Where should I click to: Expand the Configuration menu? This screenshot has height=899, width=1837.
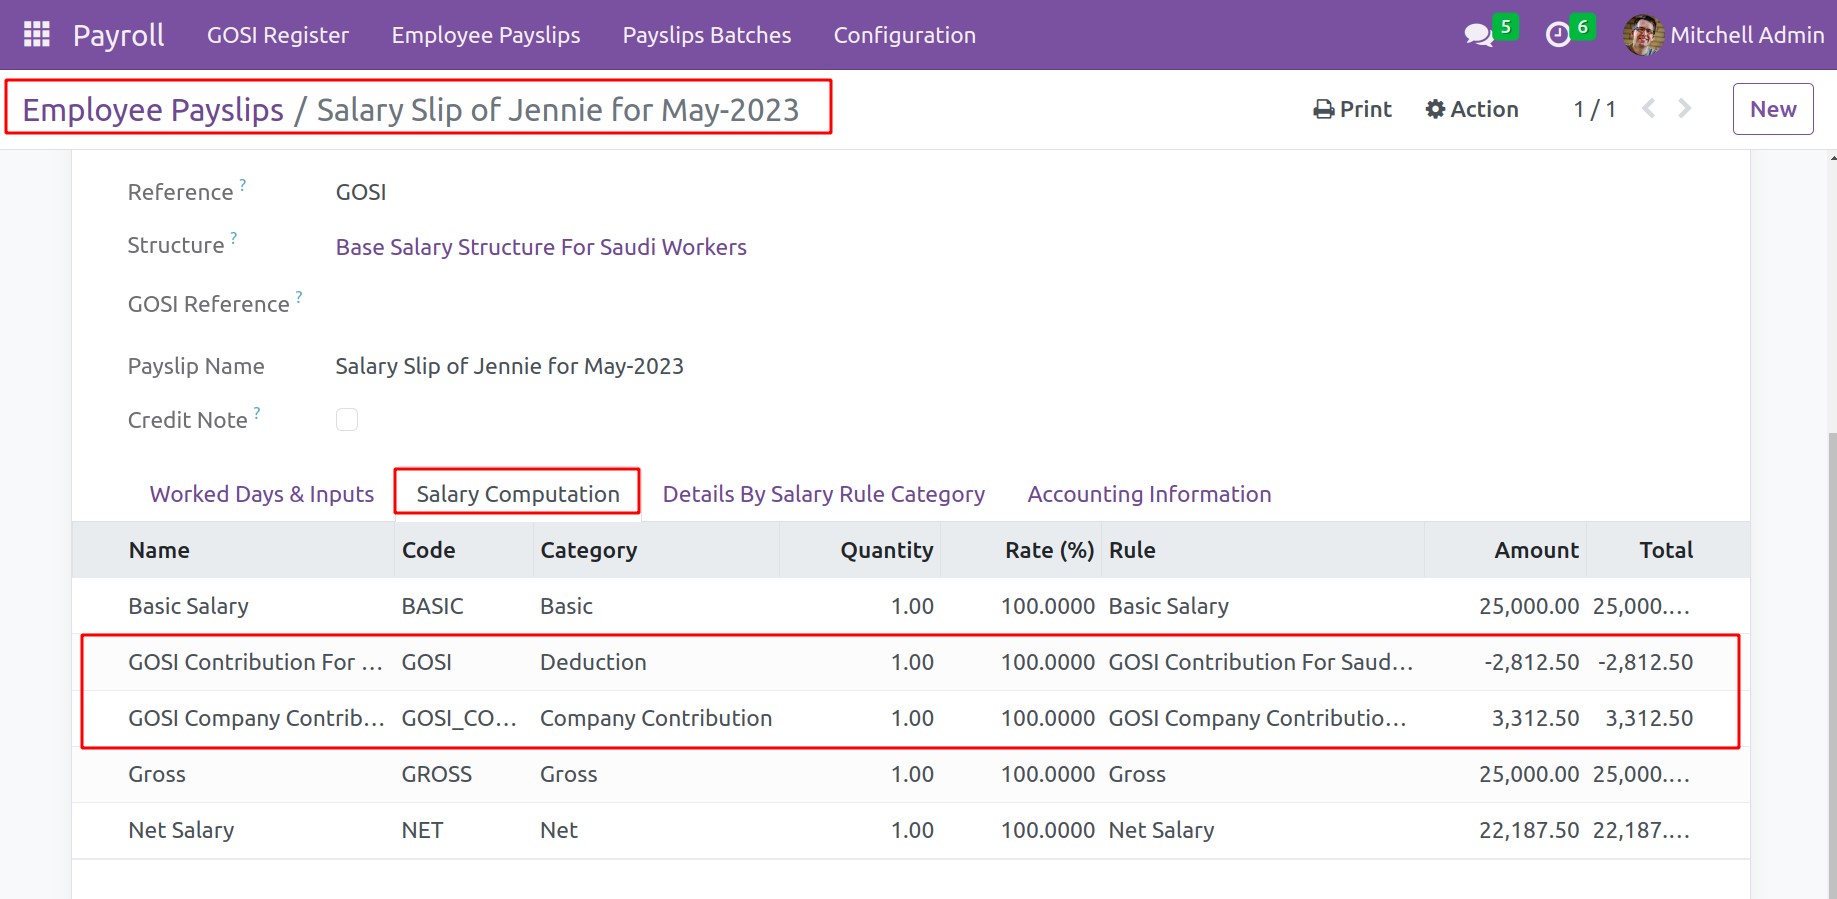(x=904, y=35)
